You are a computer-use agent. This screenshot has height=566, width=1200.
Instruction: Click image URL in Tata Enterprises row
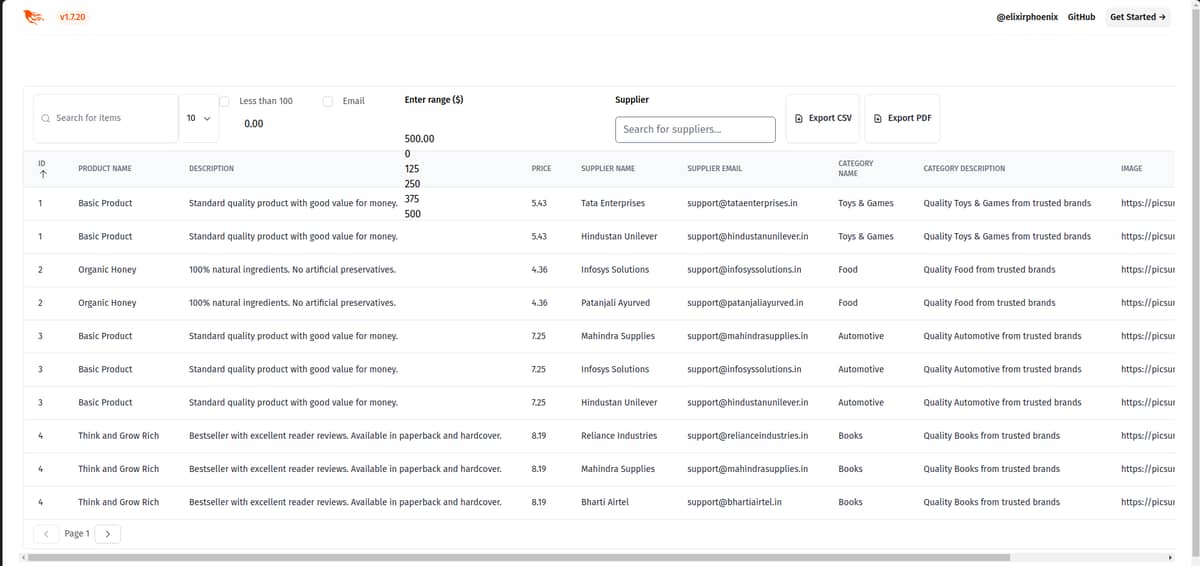coord(1147,203)
